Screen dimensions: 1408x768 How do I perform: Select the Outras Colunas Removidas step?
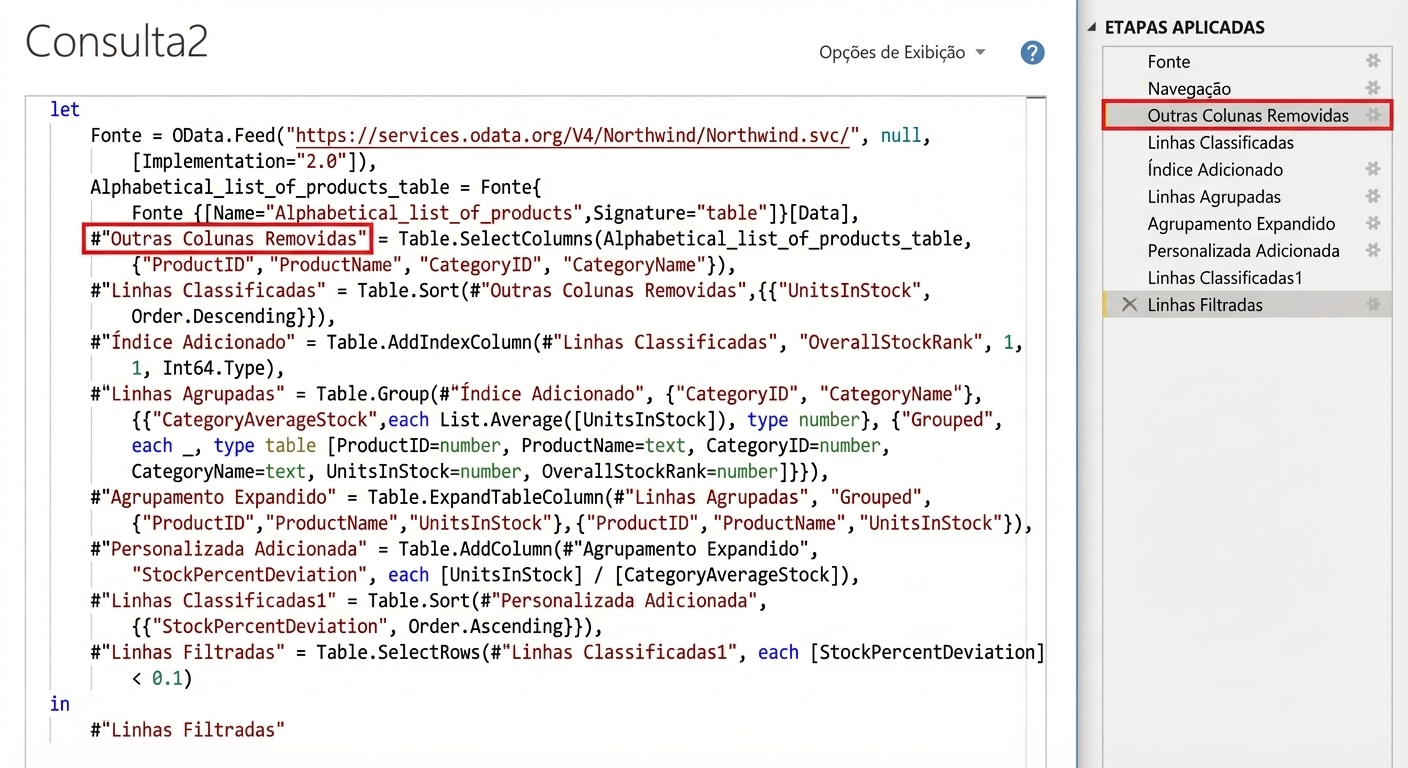coord(1247,116)
